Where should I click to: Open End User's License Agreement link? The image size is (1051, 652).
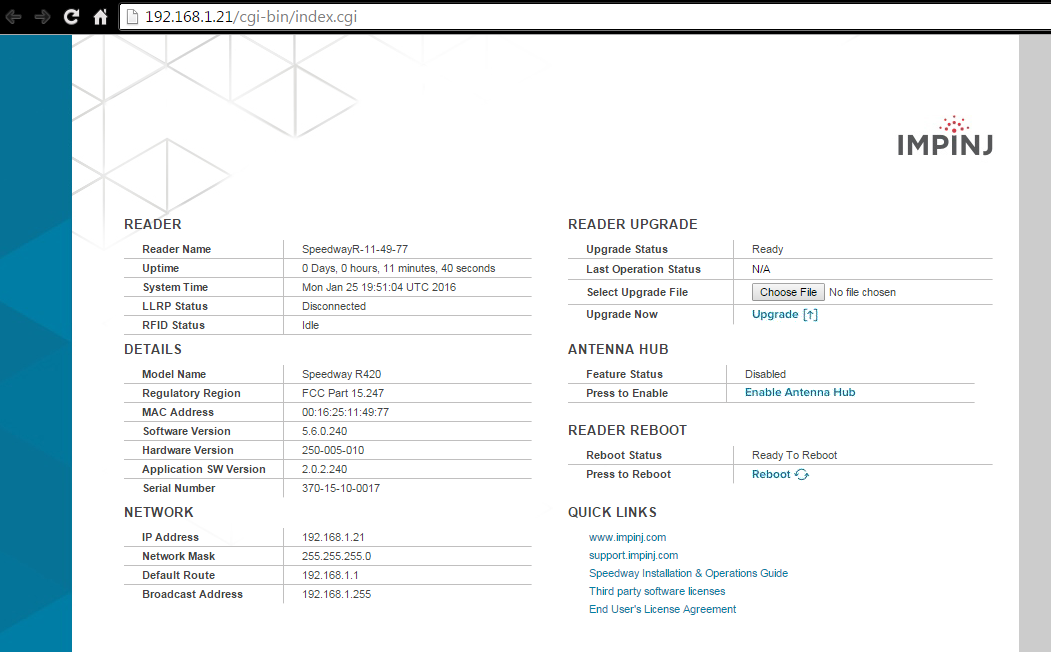pyautogui.click(x=662, y=610)
